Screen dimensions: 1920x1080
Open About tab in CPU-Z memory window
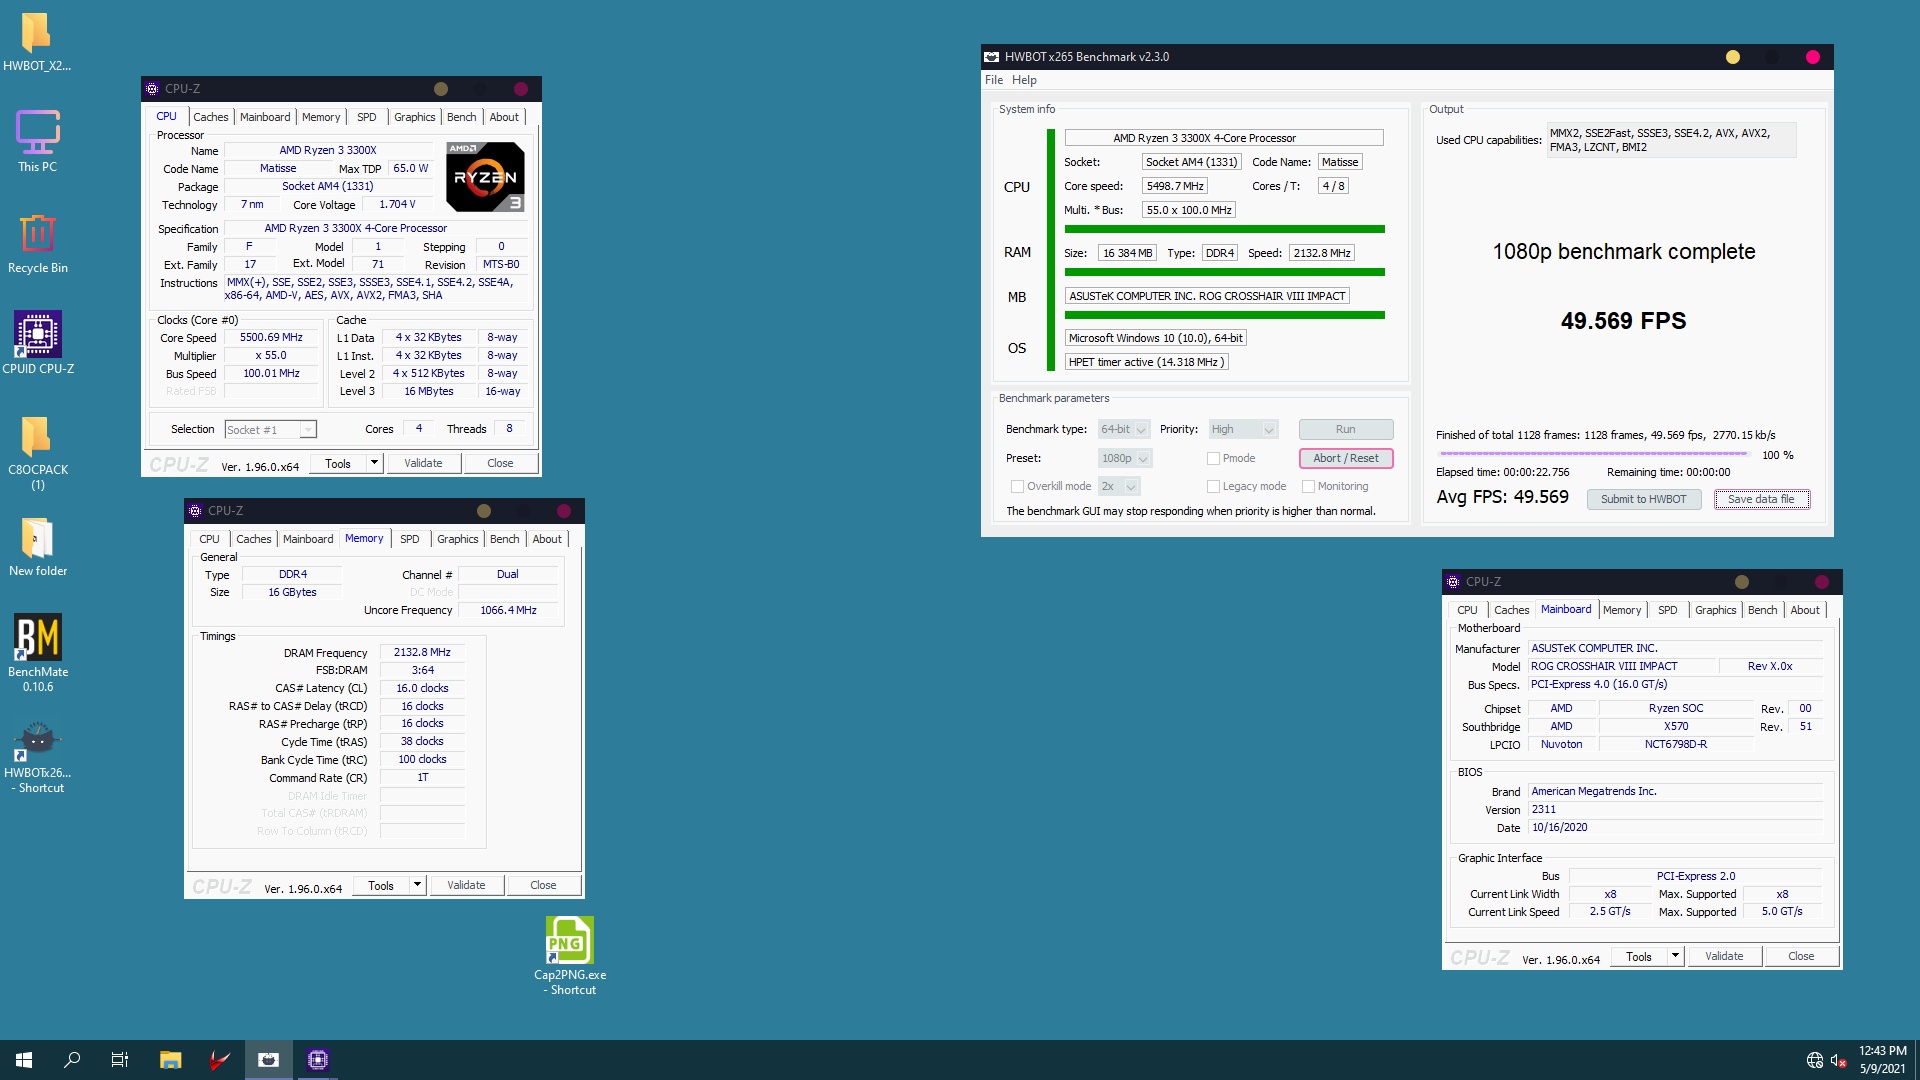(547, 539)
